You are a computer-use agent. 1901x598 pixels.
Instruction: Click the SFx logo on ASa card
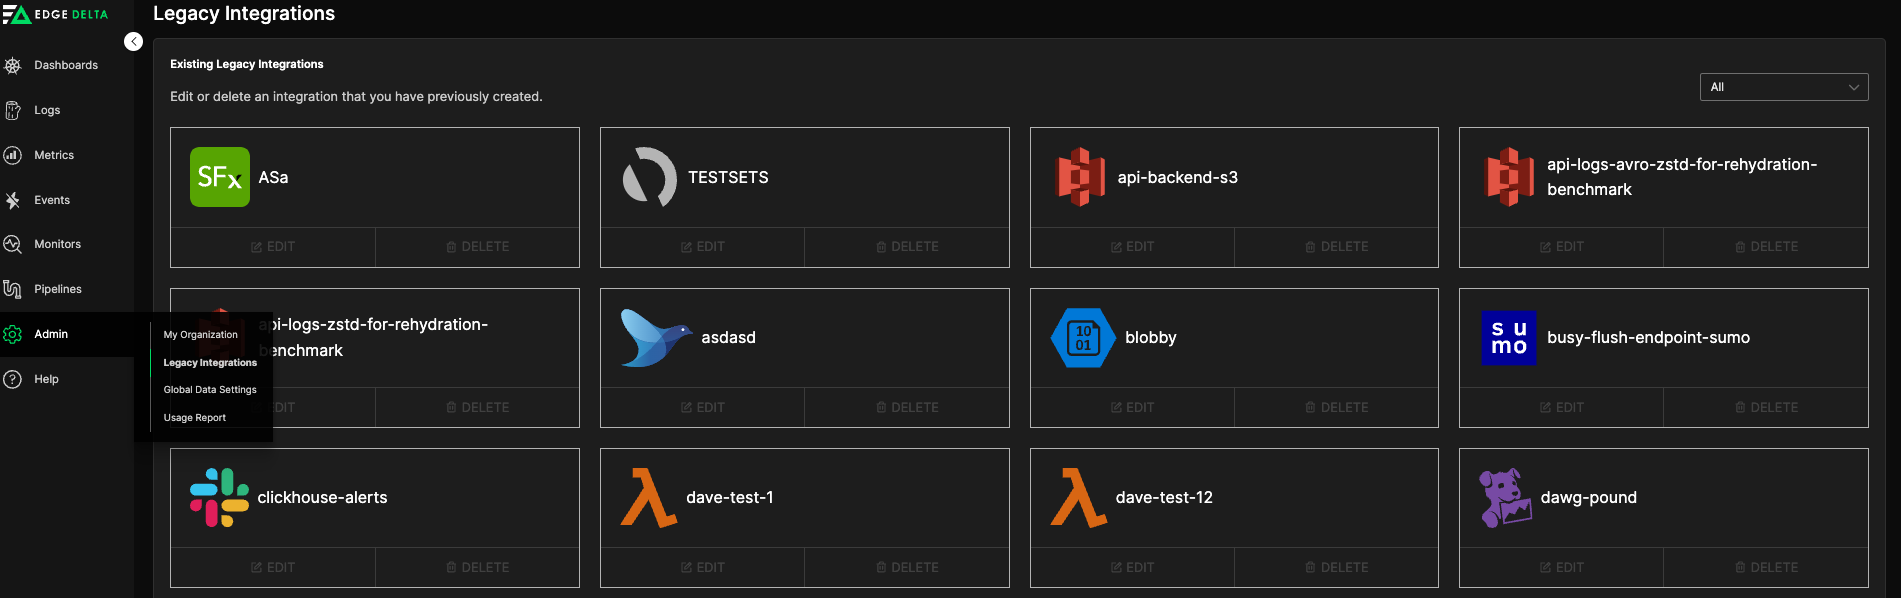[x=219, y=177]
